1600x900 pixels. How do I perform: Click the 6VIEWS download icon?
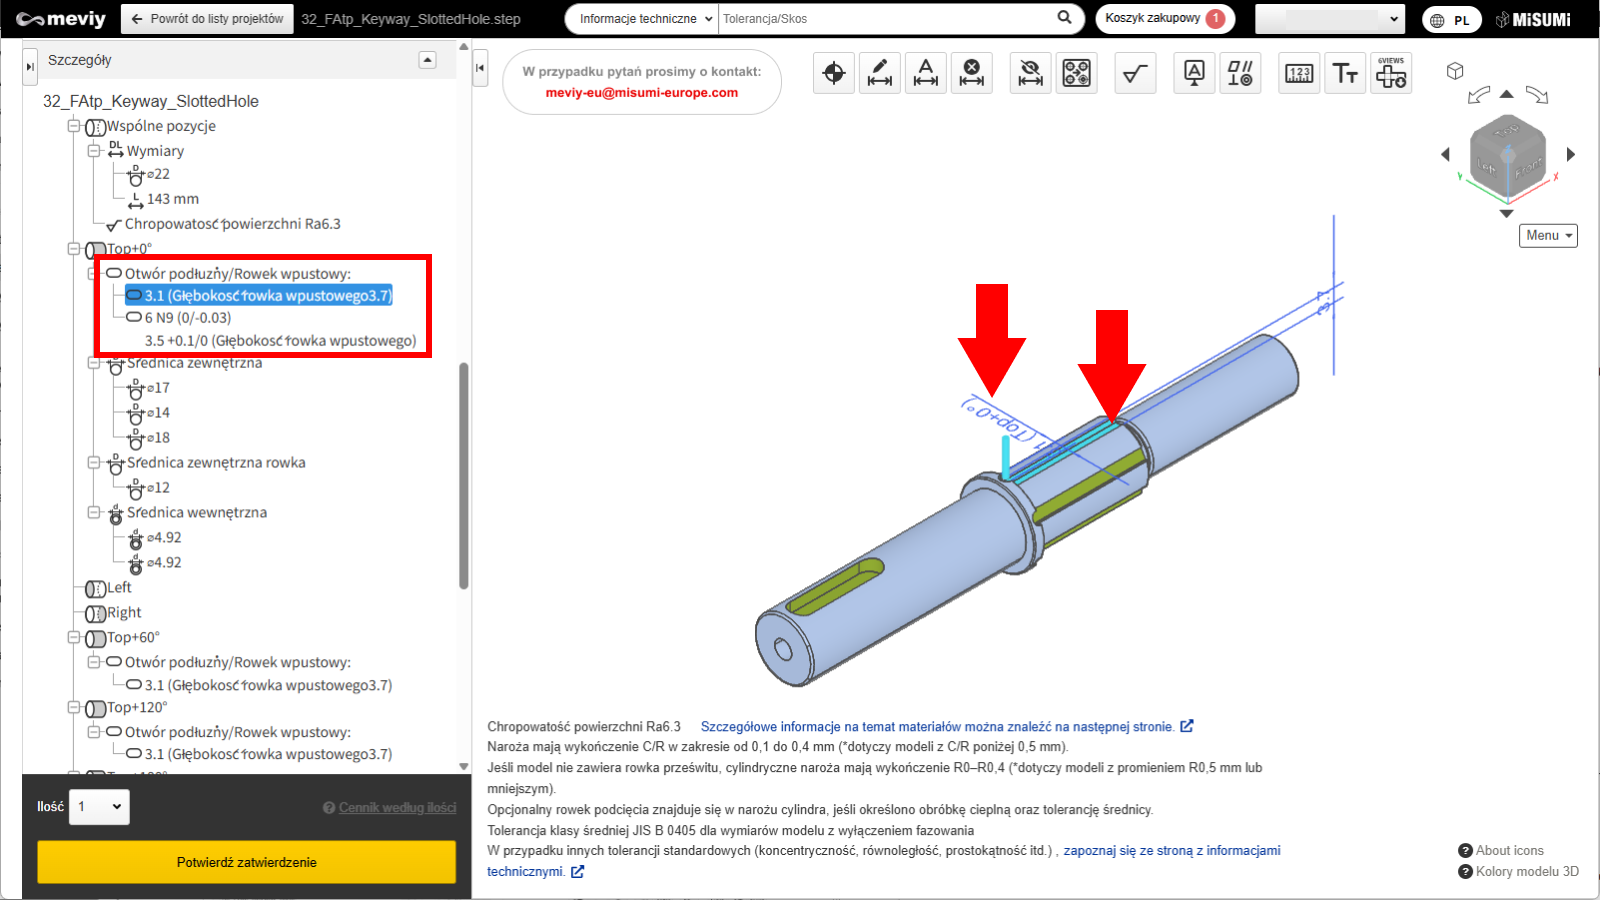[1391, 73]
